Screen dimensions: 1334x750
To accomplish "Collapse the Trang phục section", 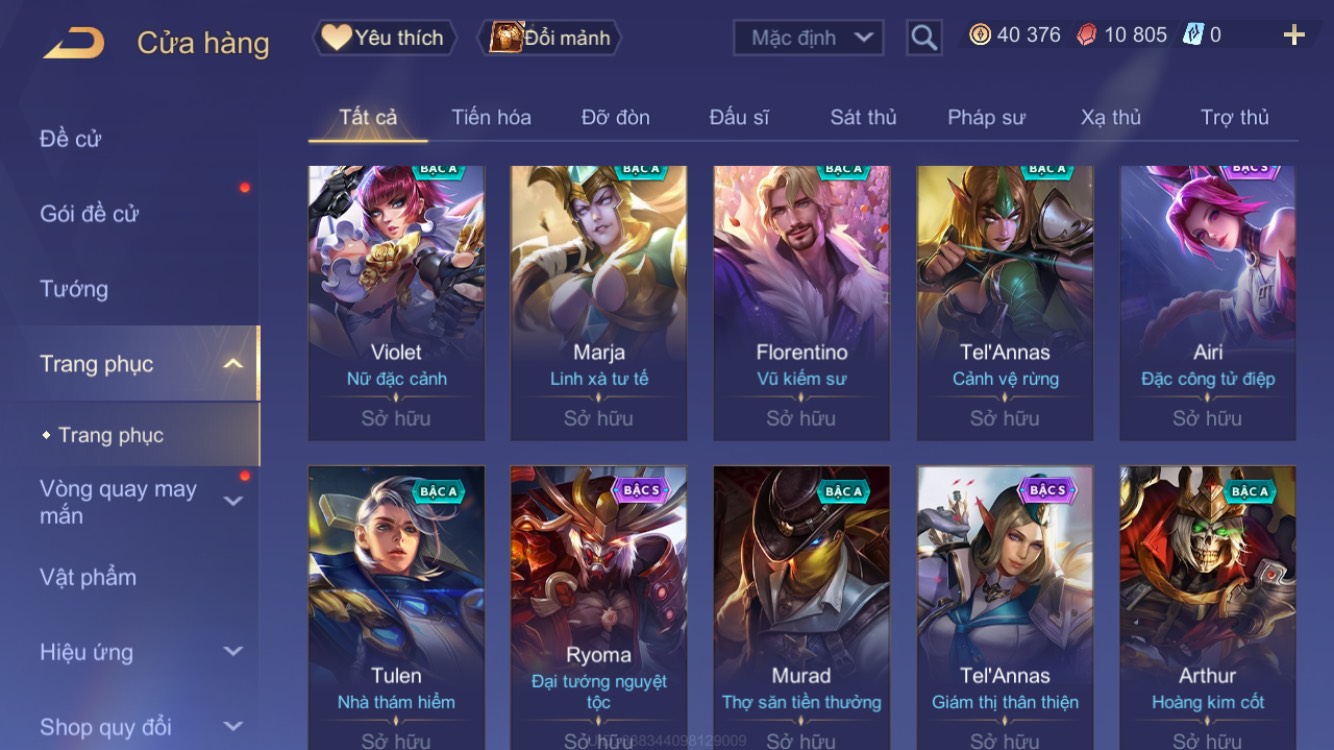I will 233,364.
